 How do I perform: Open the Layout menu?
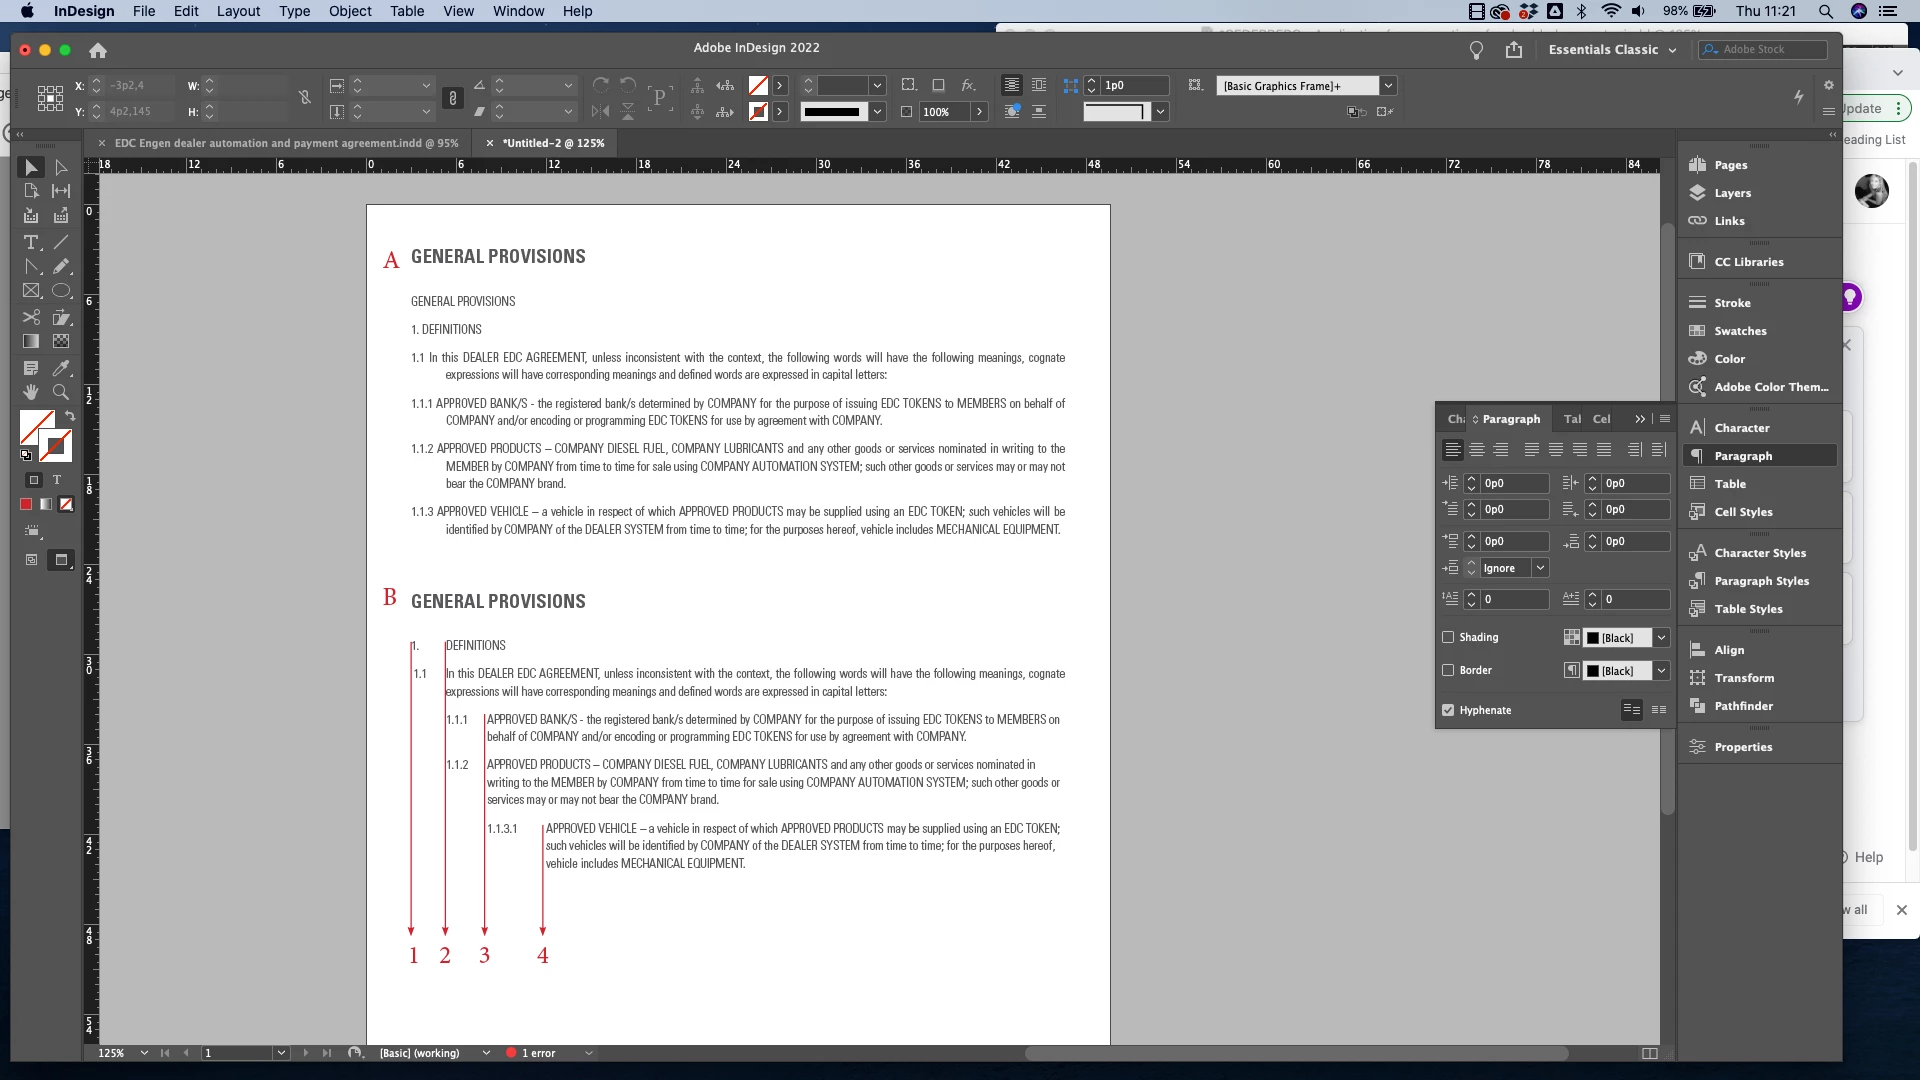tap(238, 11)
